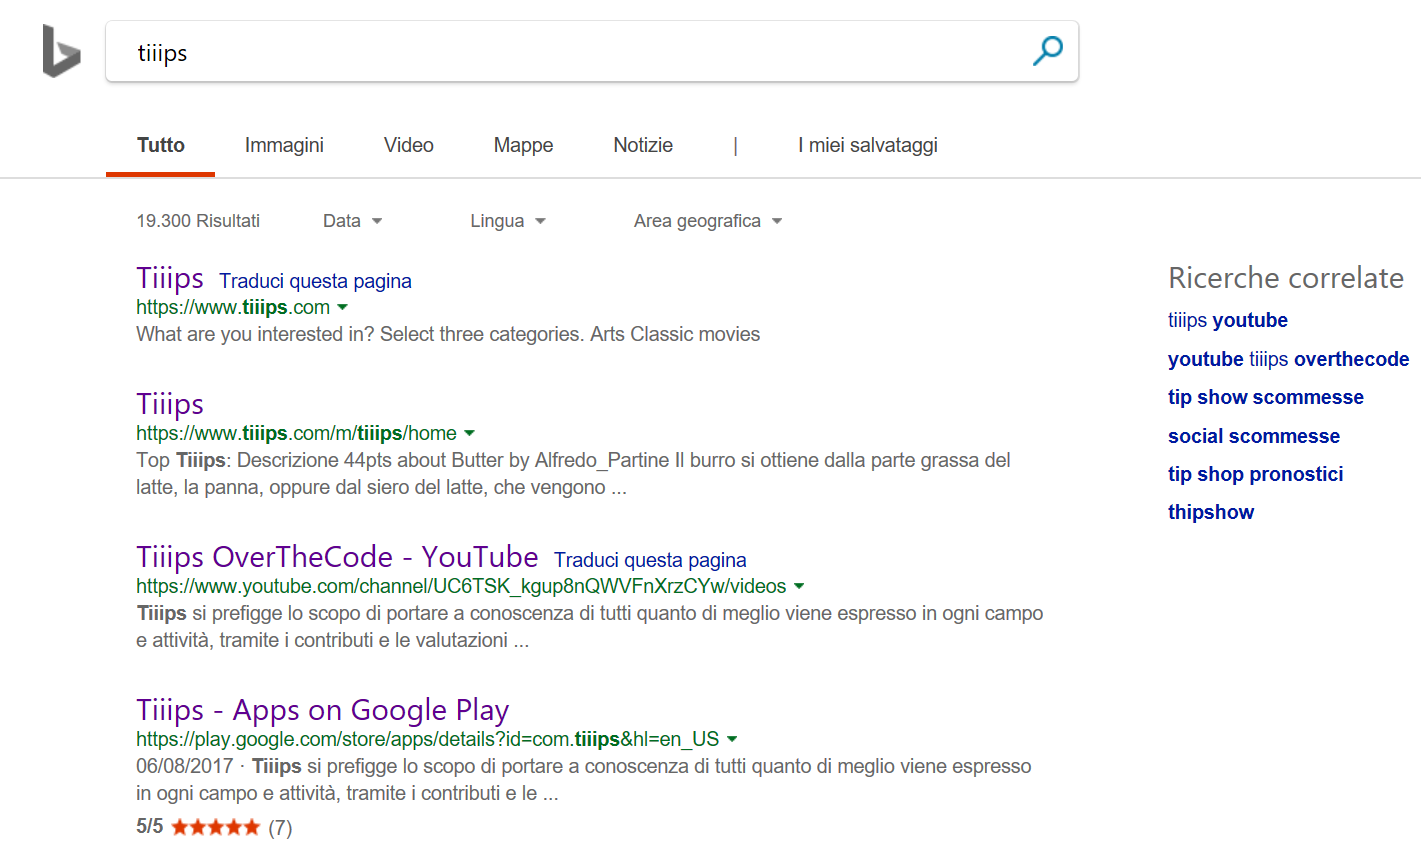Click the Bing logo icon
Screen dimensions: 1421x846
click(x=61, y=52)
